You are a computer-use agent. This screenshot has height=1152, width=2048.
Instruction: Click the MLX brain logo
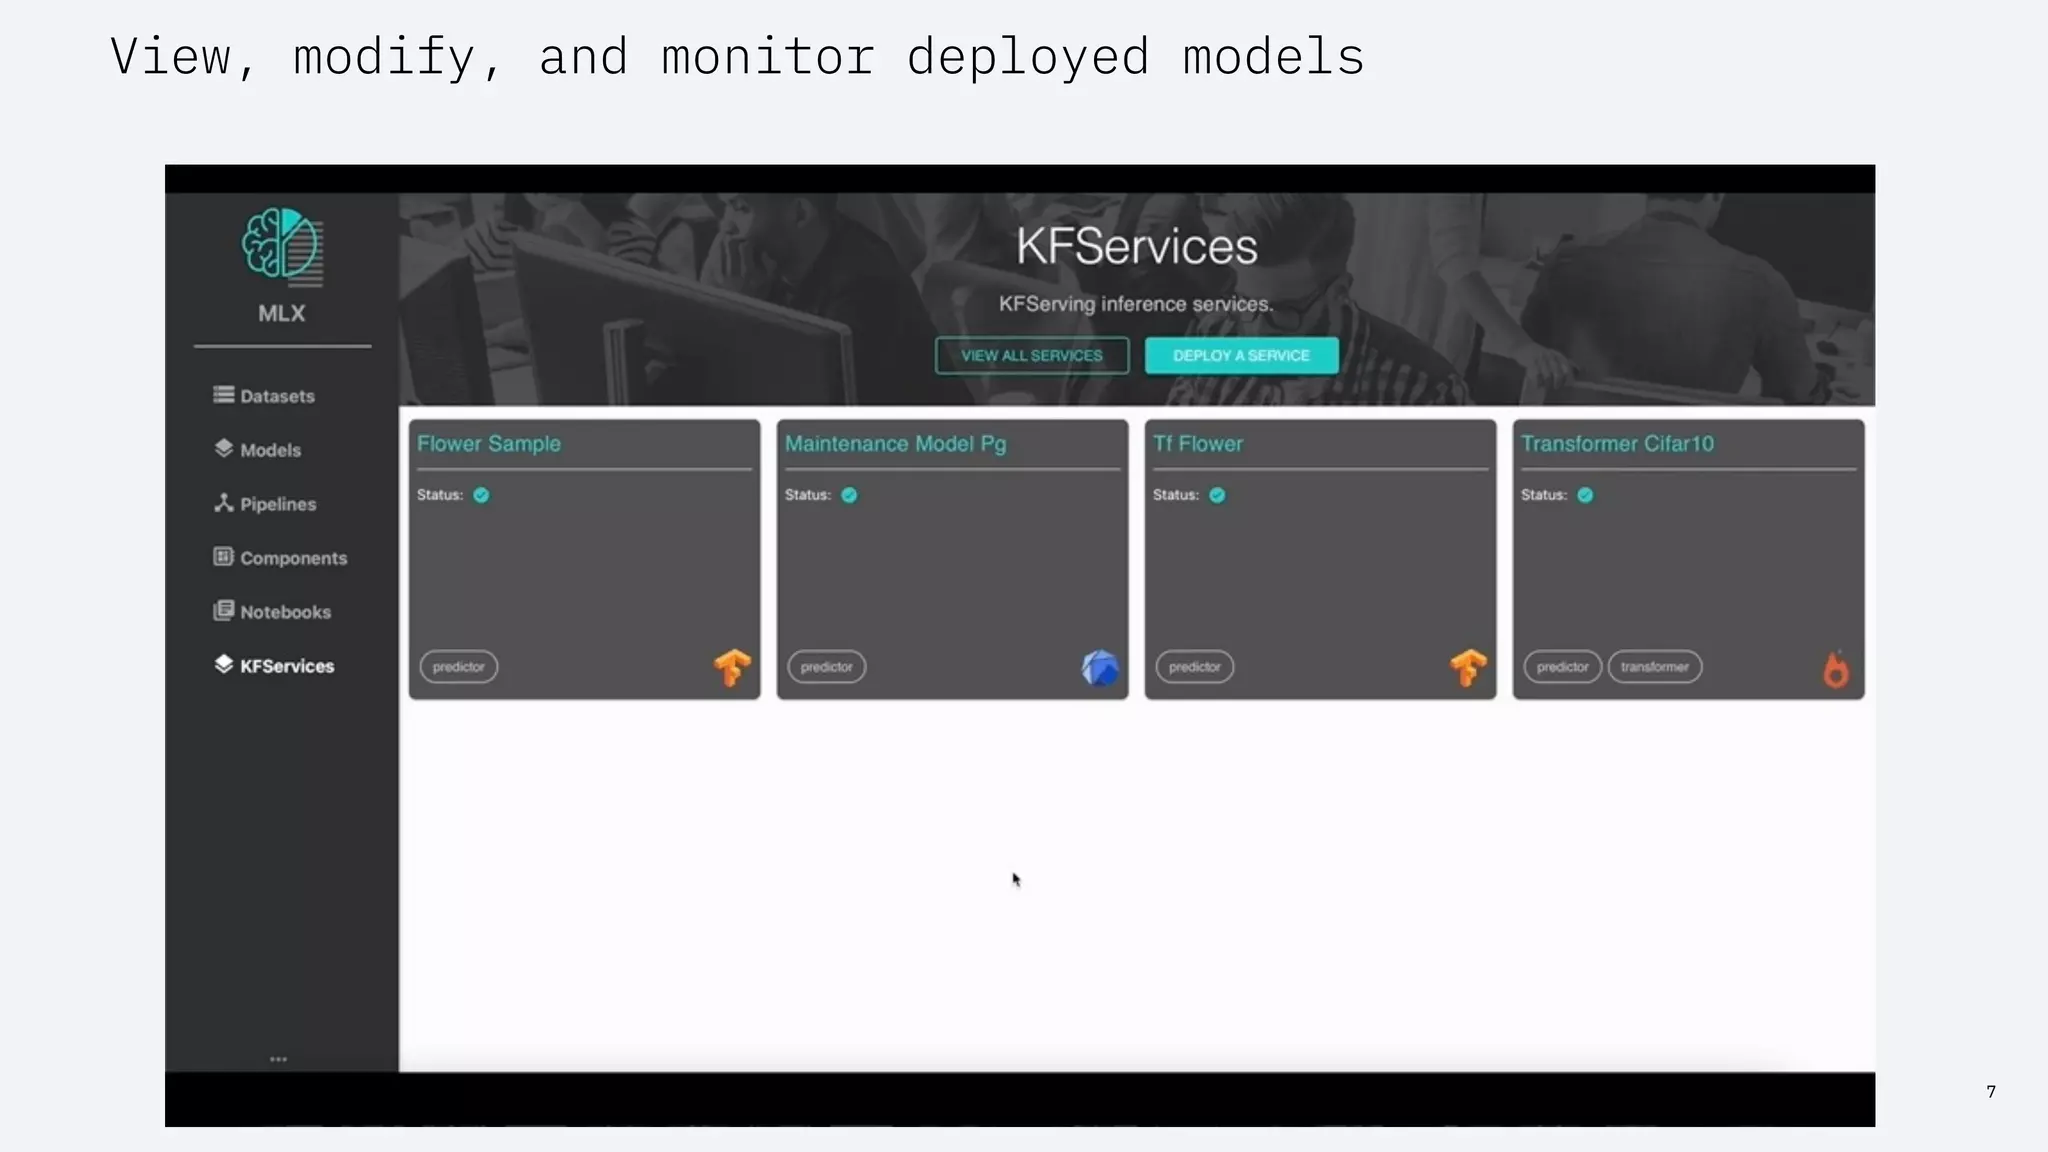click(281, 244)
